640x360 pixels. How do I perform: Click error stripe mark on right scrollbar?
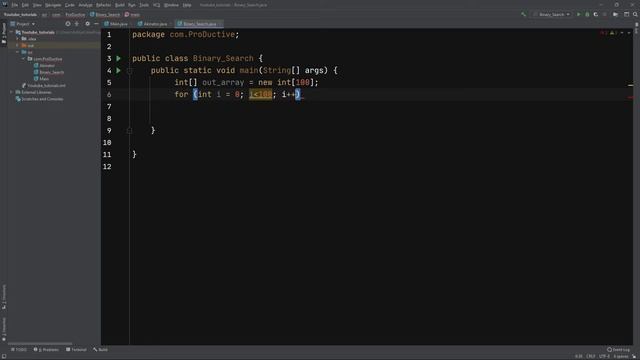point(631,98)
